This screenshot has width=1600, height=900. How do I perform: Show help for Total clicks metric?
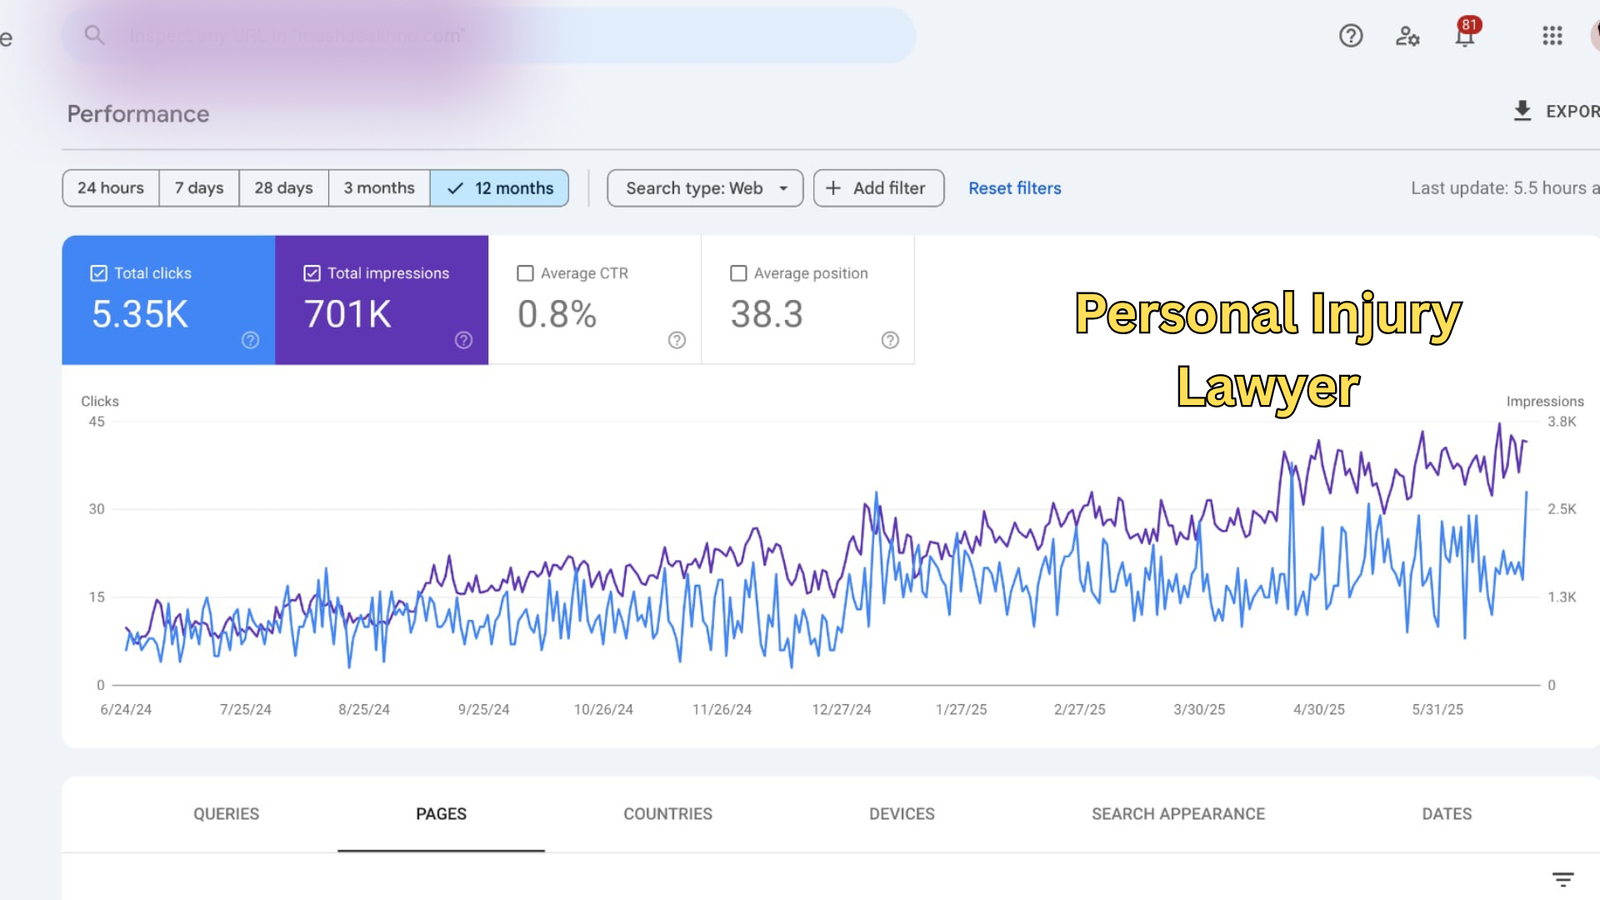(x=250, y=340)
